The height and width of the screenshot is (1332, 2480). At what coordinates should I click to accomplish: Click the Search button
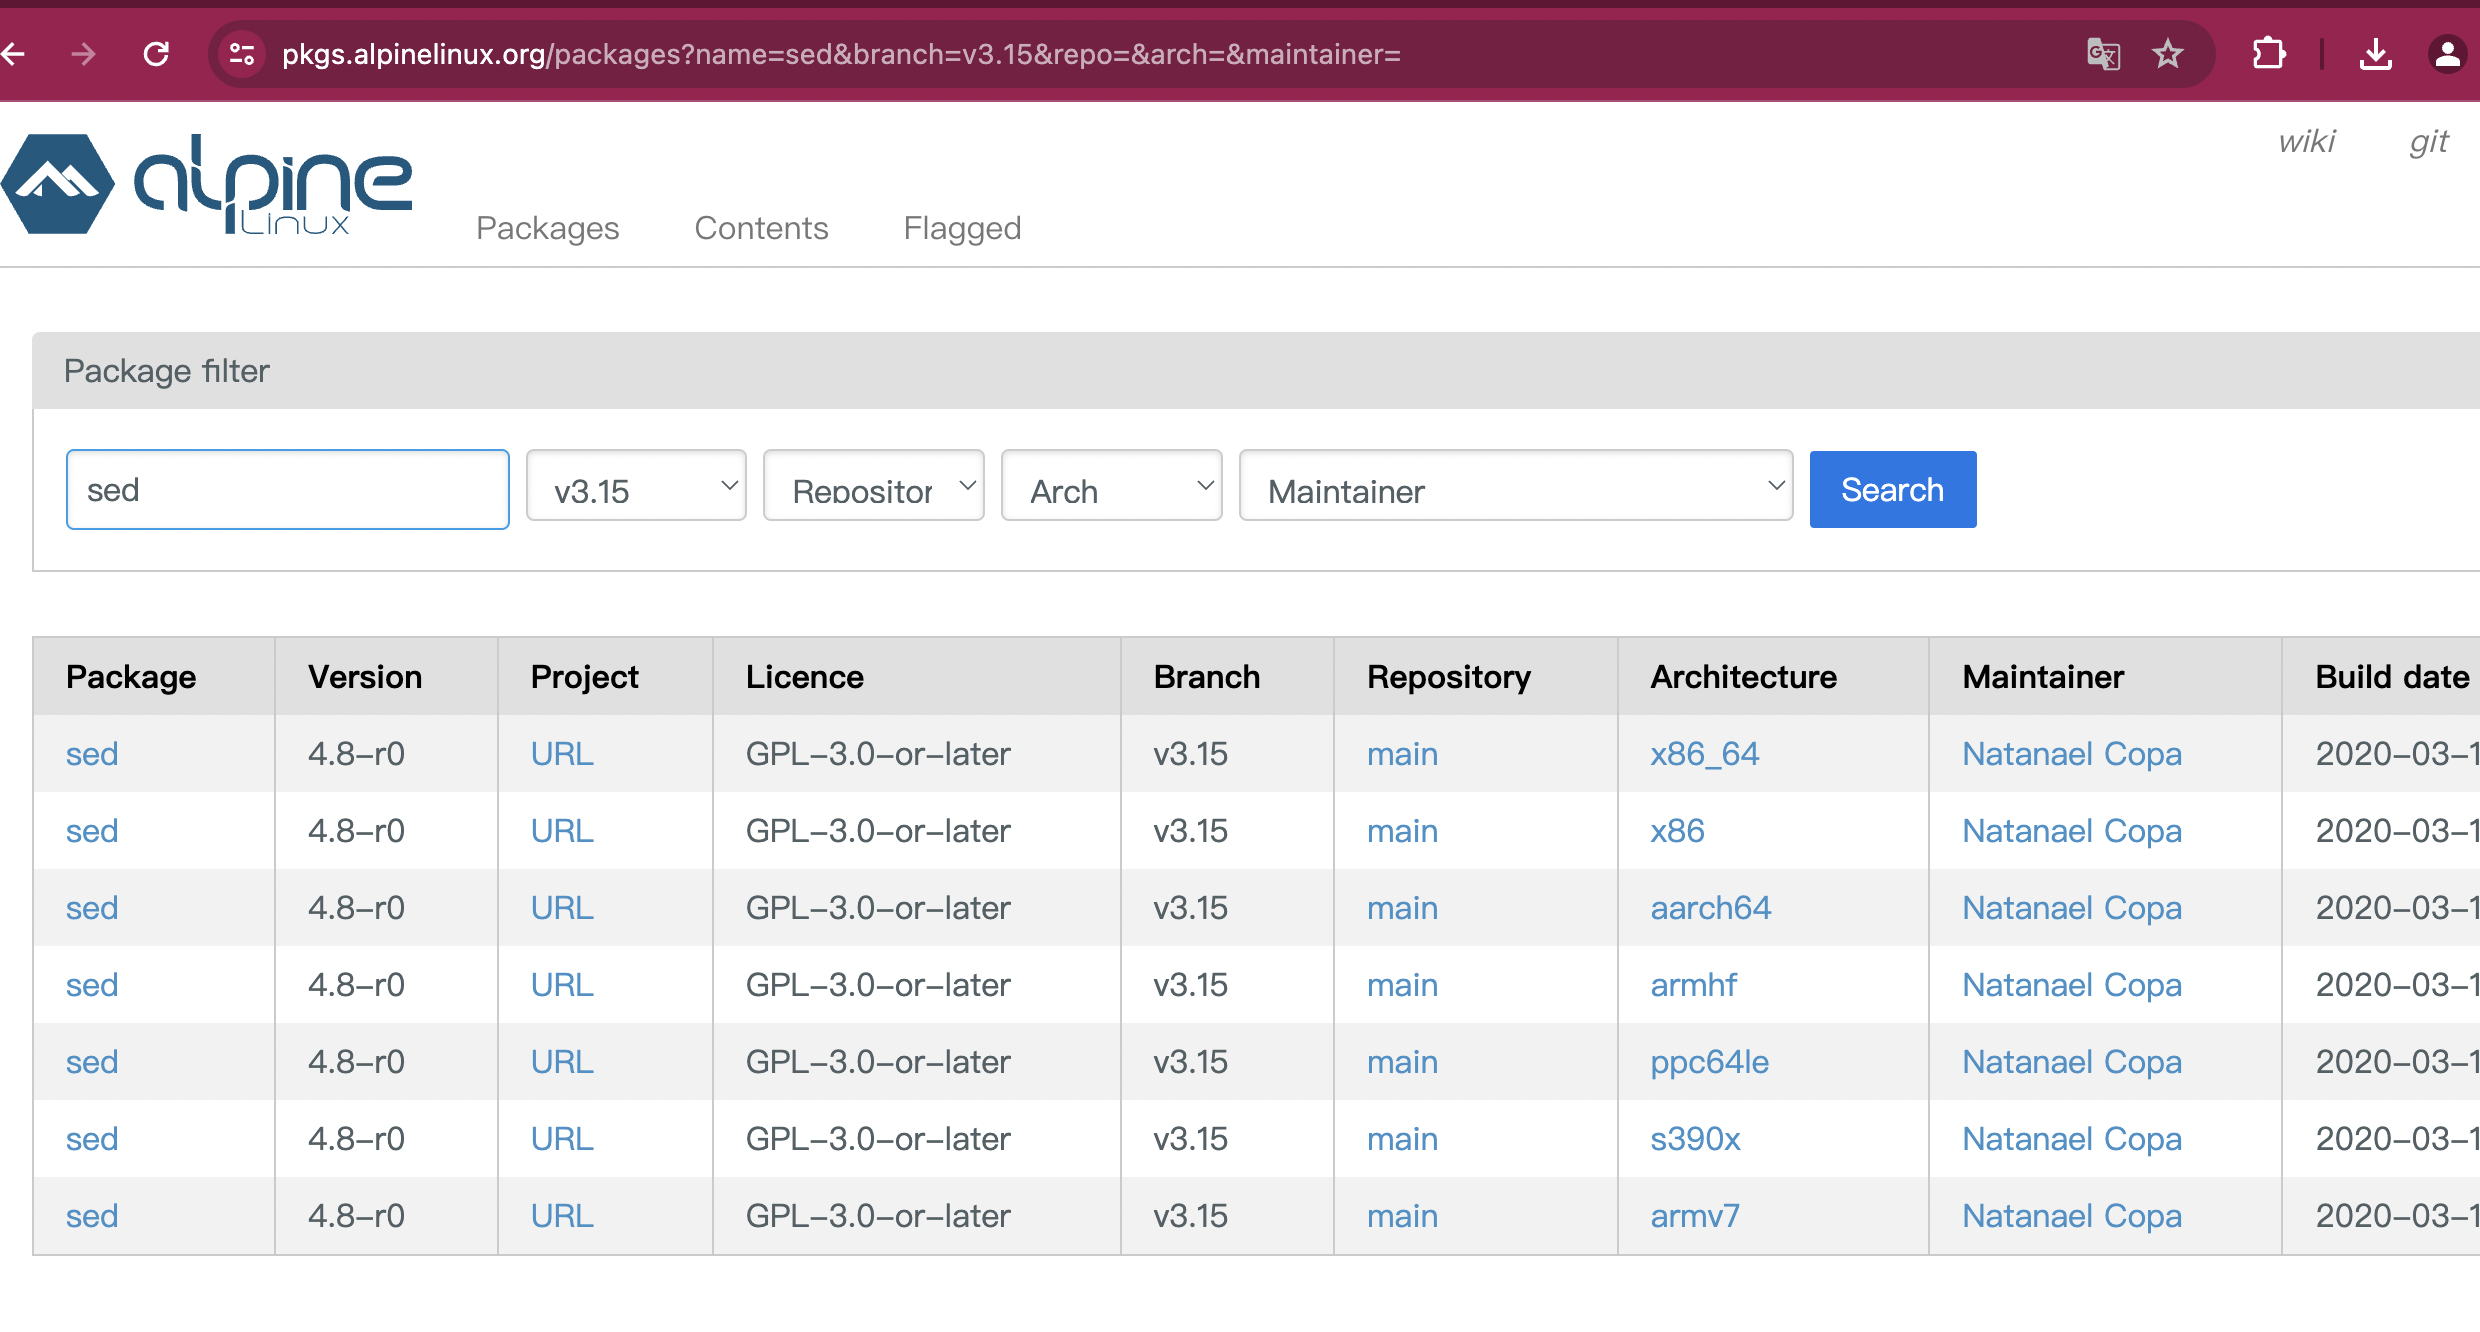(1891, 489)
